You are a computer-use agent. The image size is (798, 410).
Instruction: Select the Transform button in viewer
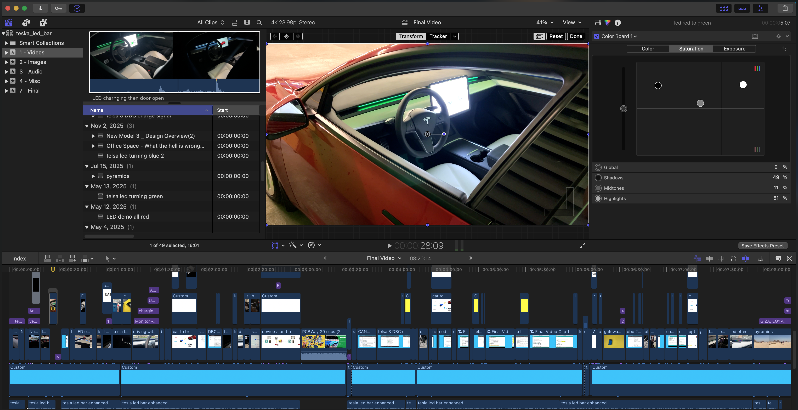(411, 36)
